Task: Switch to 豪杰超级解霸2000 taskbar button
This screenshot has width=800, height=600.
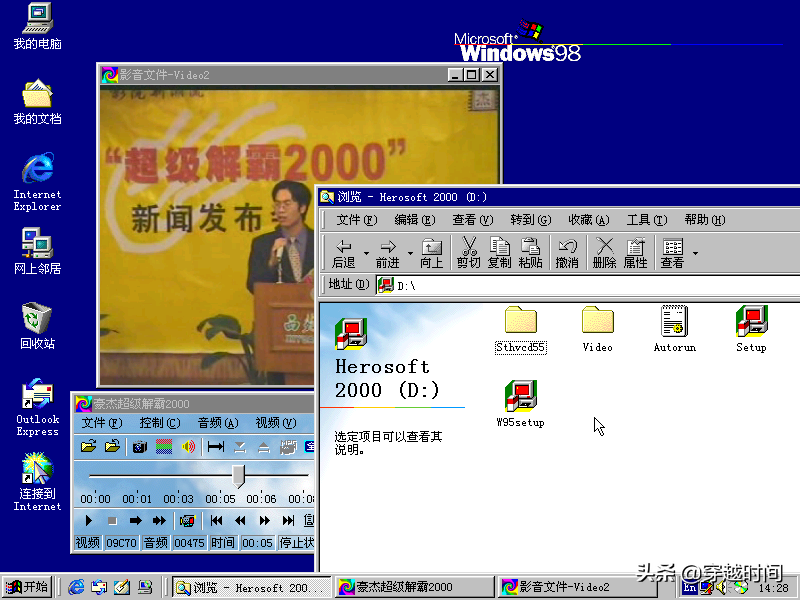Action: tap(413, 587)
